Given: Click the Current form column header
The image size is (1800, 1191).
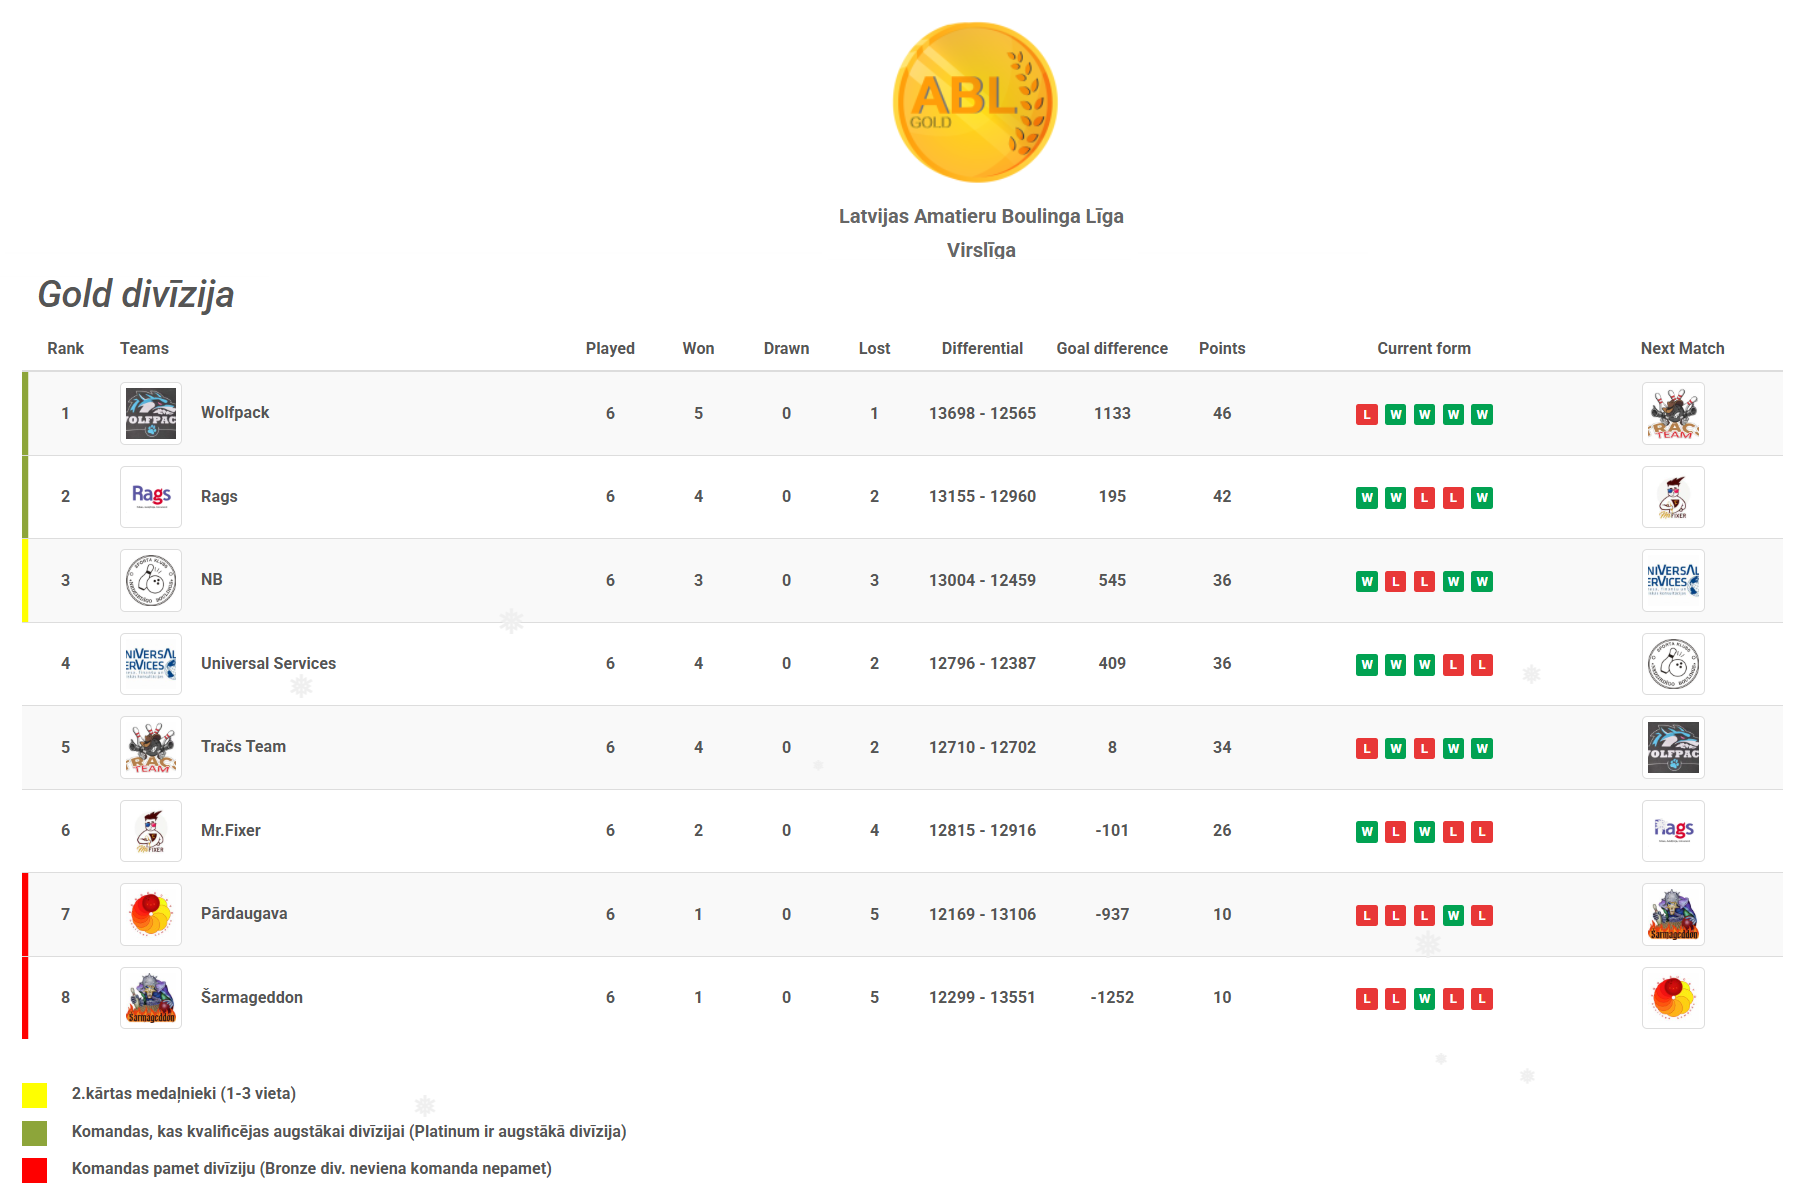Looking at the screenshot, I should click(1424, 348).
